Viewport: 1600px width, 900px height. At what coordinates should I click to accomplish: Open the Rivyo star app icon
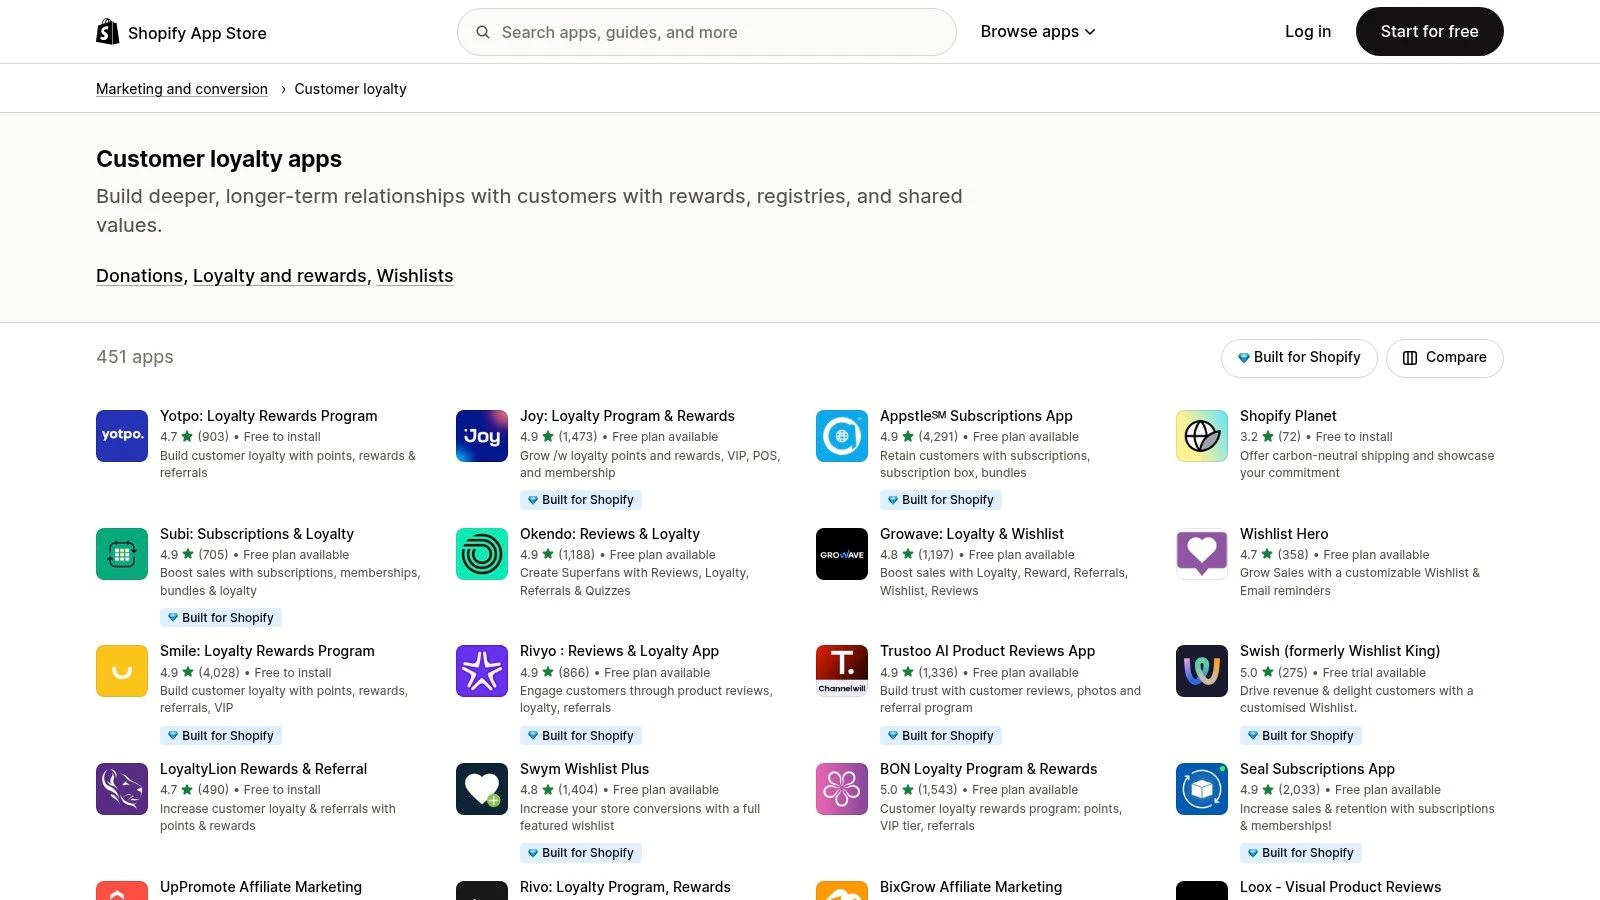[x=482, y=671]
